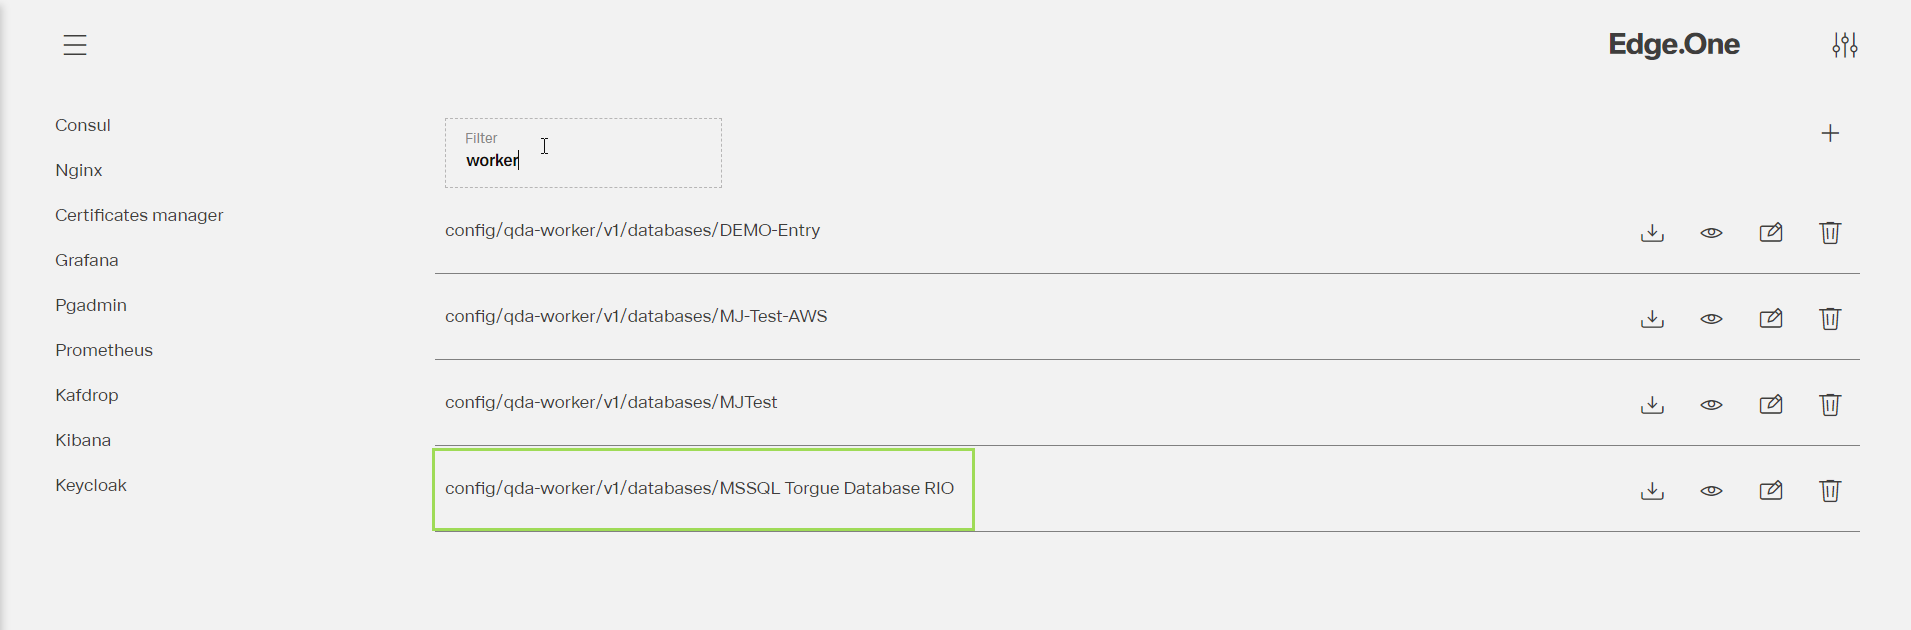Open the settings sliders icon

click(x=1845, y=45)
